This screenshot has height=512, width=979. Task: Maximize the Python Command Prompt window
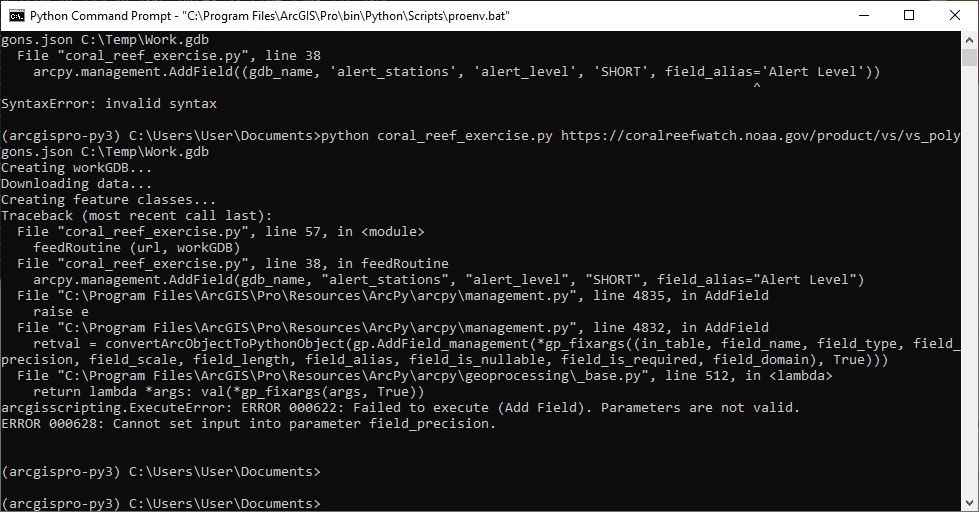[x=909, y=15]
